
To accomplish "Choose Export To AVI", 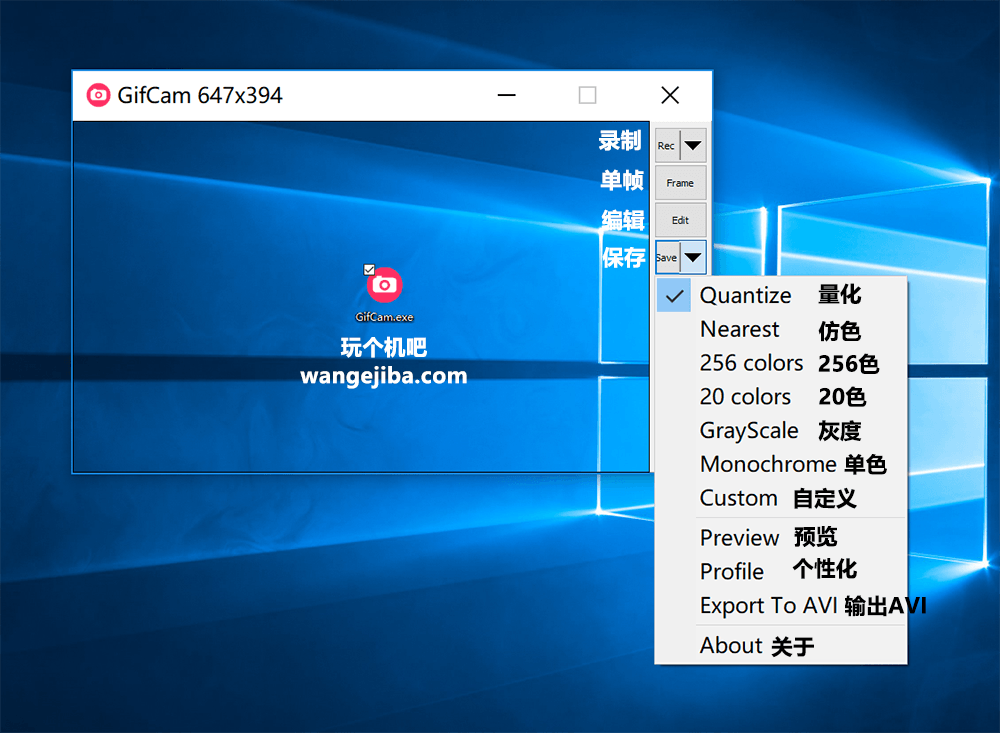I will (768, 606).
